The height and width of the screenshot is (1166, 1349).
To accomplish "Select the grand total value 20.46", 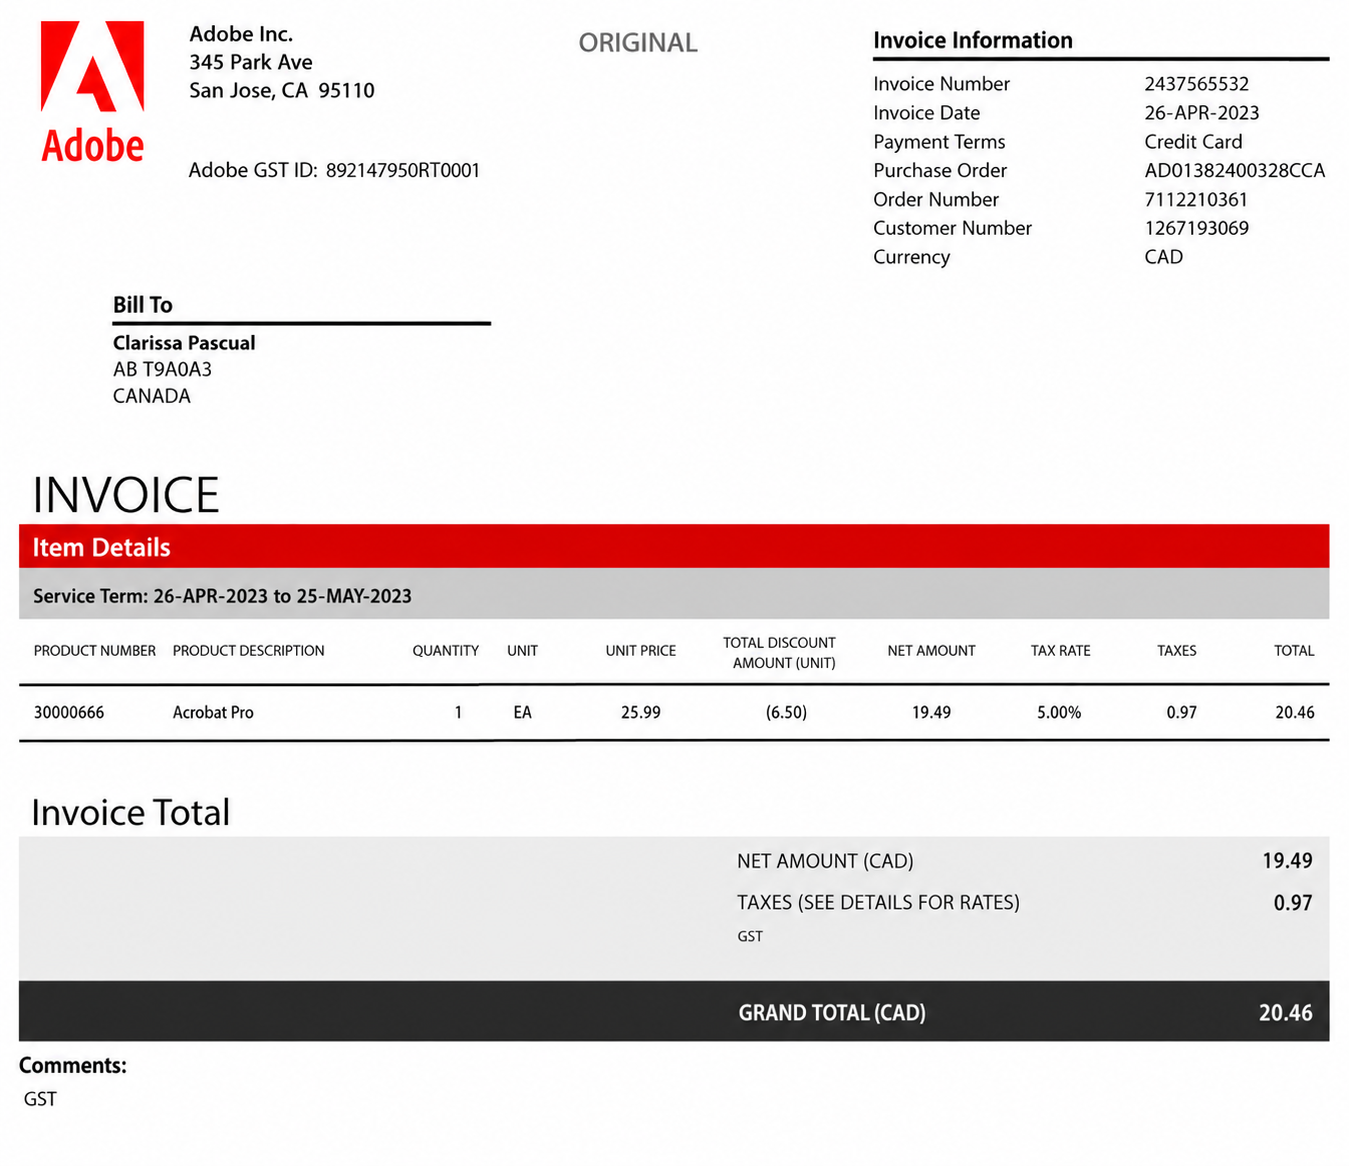I will tap(1285, 1013).
